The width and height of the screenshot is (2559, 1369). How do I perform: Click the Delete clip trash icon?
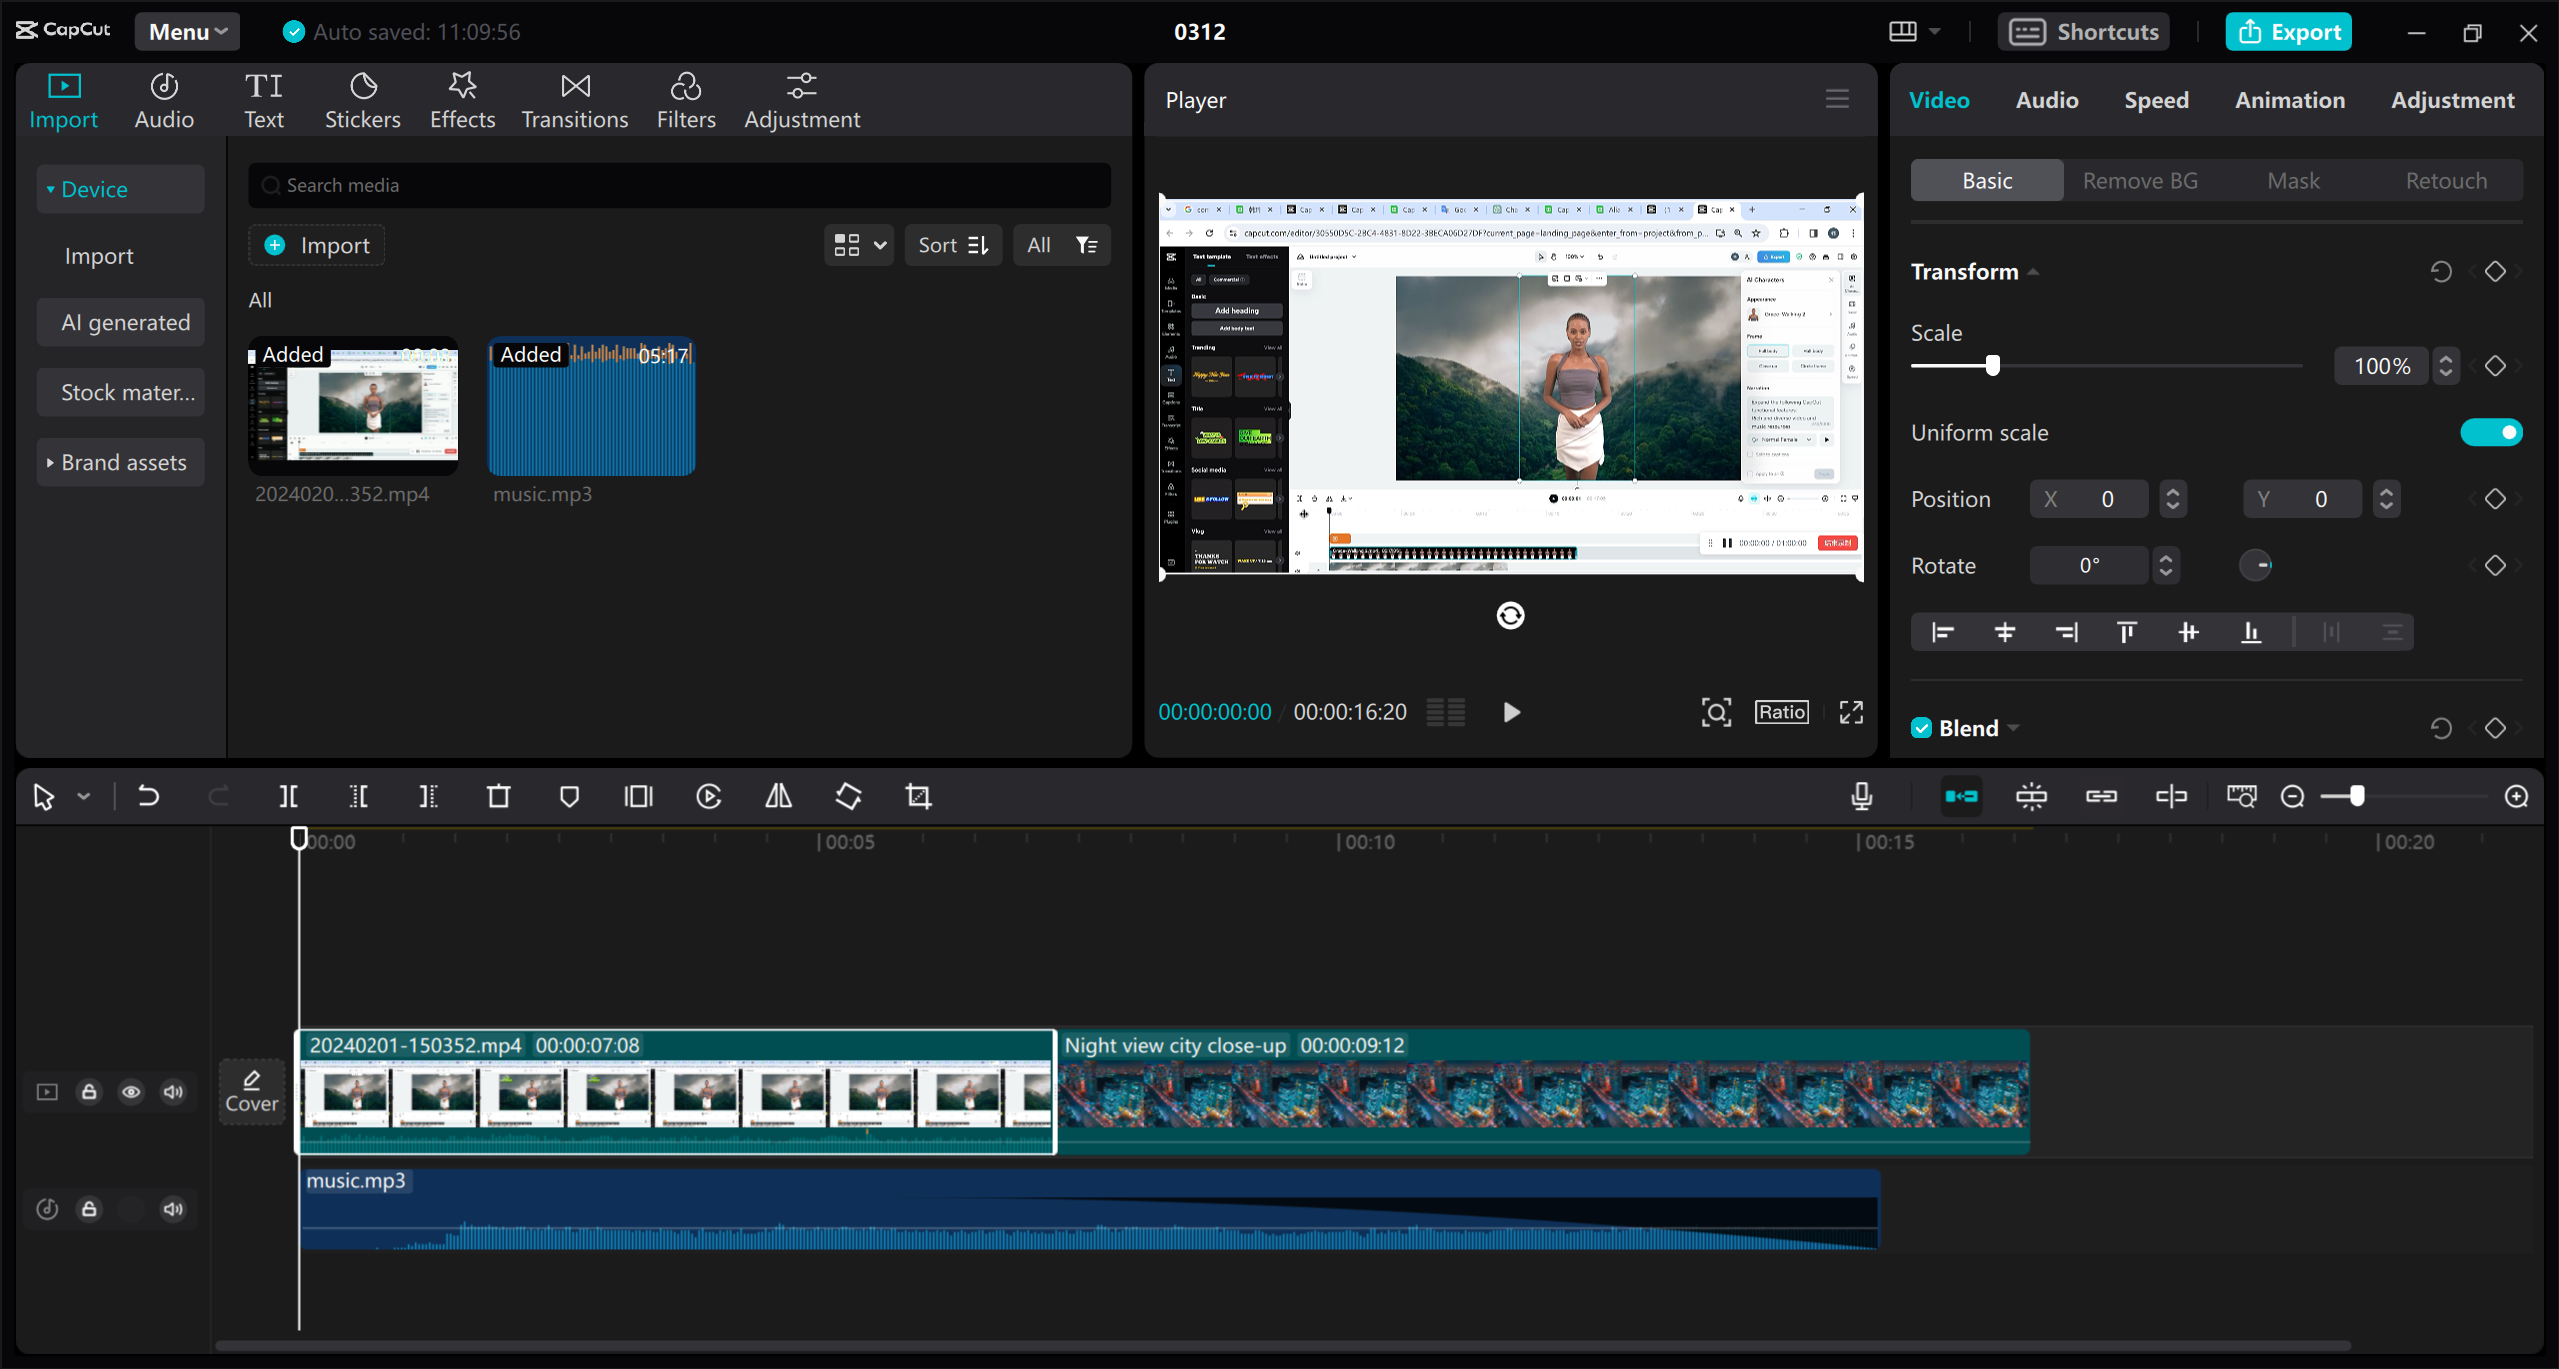(499, 796)
